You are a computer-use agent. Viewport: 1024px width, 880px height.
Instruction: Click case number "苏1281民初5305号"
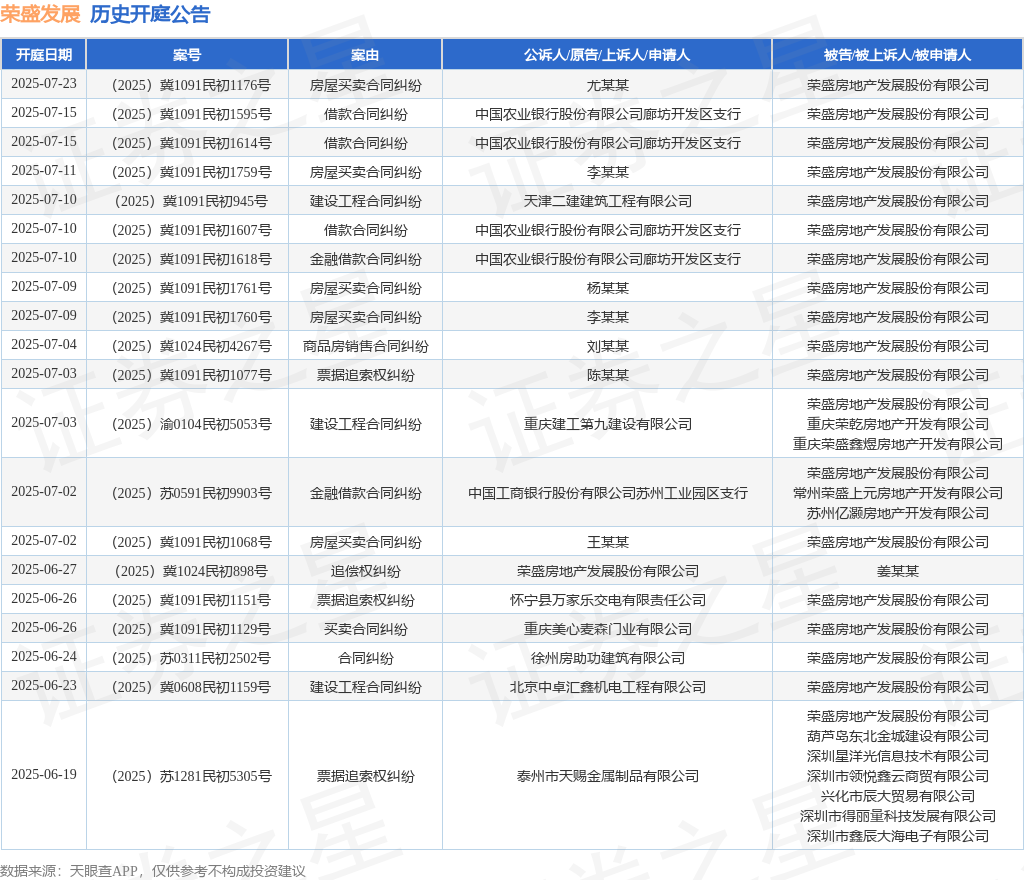pos(216,776)
